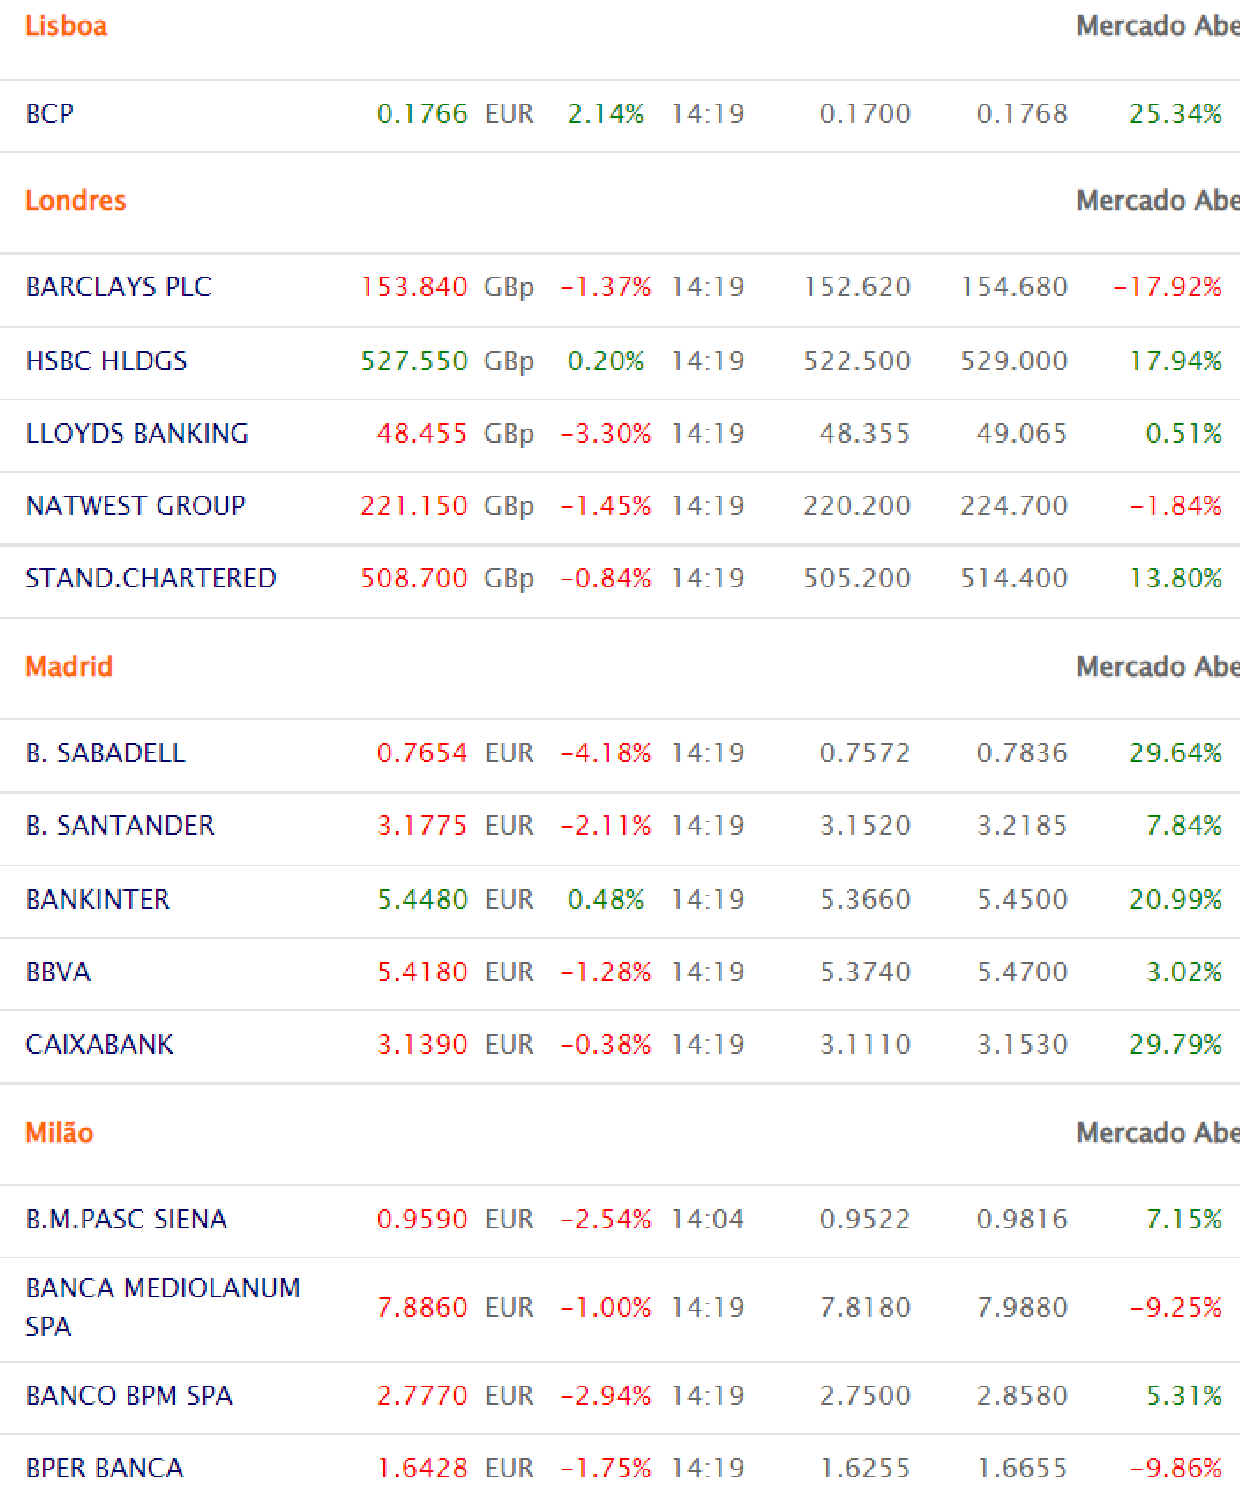Select the HSBC HLDGS link

click(x=107, y=361)
